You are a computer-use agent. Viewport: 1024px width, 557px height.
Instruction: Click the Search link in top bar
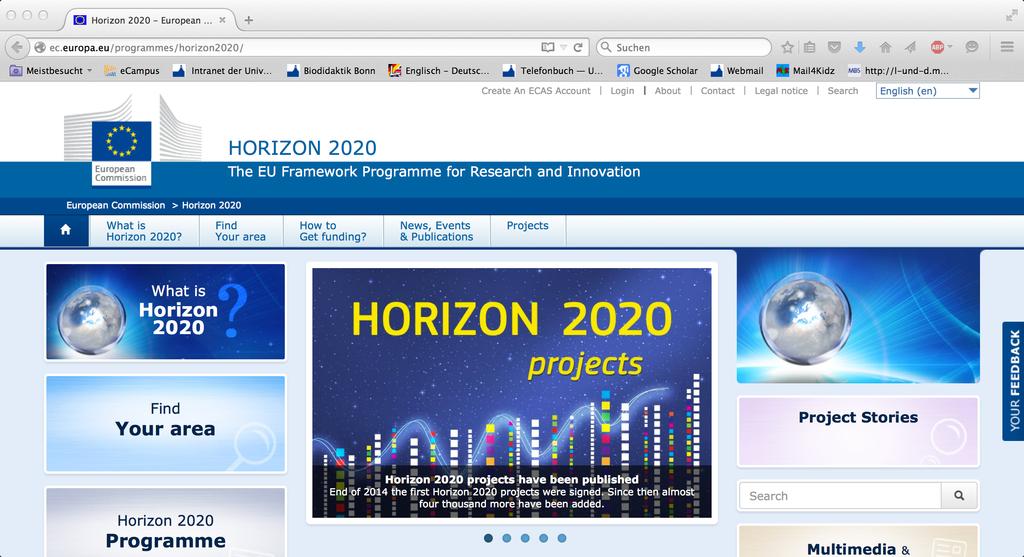pos(842,91)
